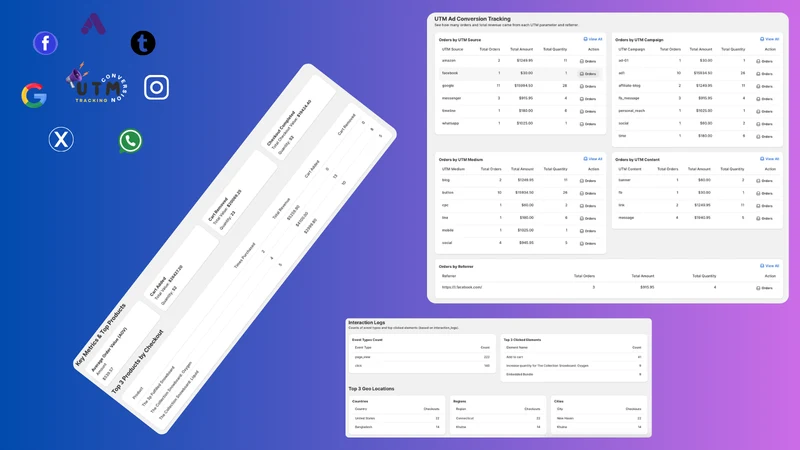The height and width of the screenshot is (450, 800).
Task: Click the 'https://l.facebook.com/' referrer text
Action: 462,287
